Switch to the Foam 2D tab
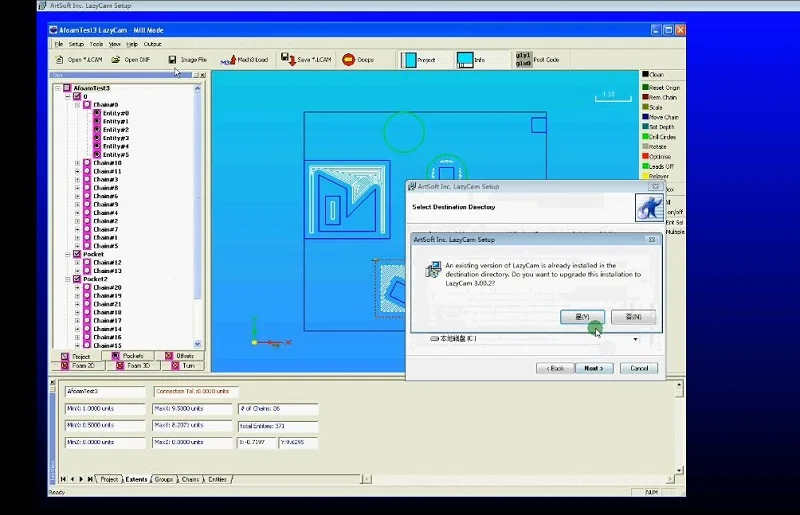 point(78,365)
